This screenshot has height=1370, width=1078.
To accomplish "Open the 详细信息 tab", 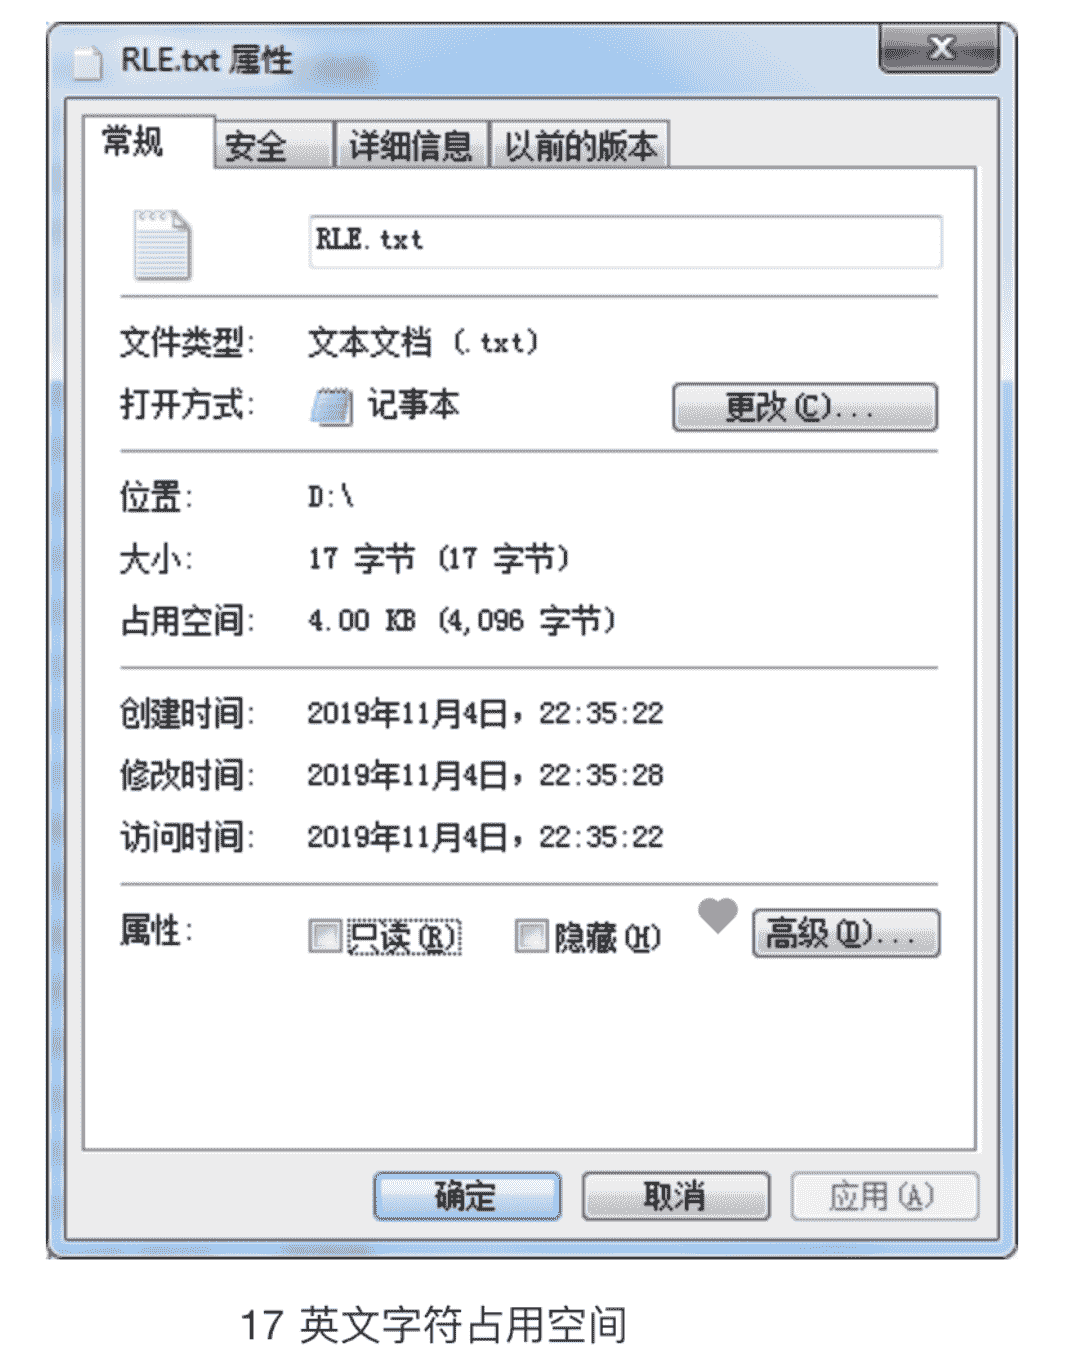I will pos(411,146).
